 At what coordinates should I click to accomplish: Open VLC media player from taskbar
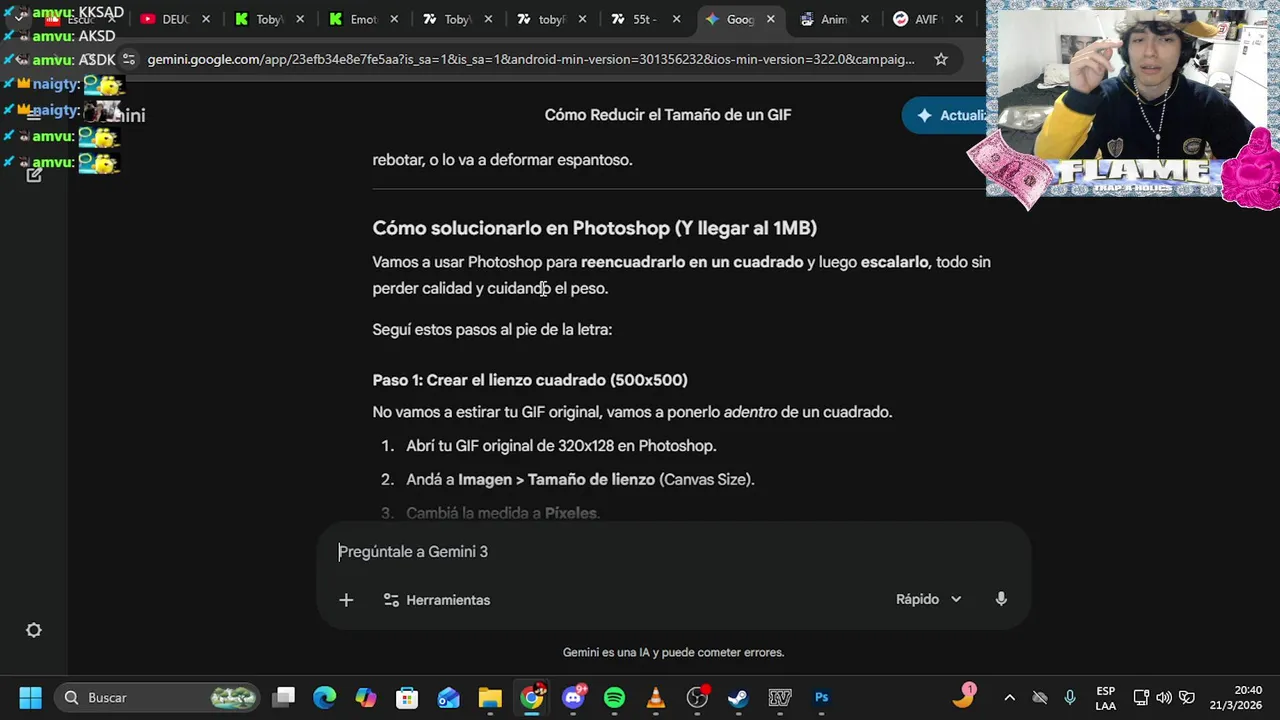[x=656, y=697]
